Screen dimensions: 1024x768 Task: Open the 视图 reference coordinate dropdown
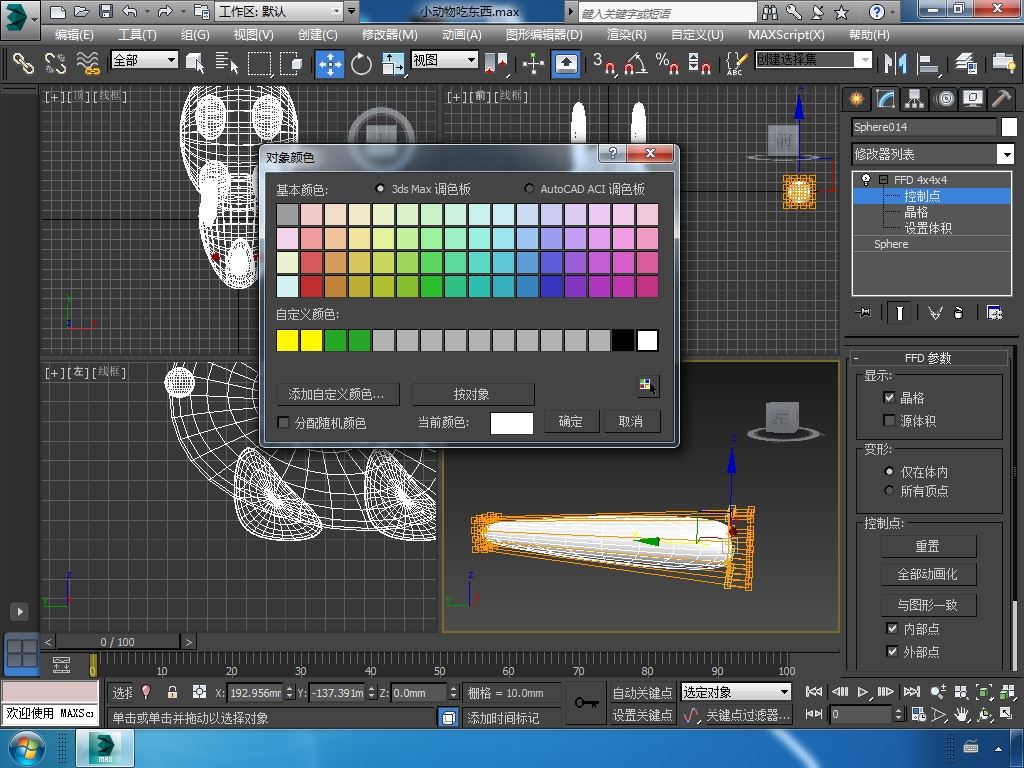click(x=445, y=60)
